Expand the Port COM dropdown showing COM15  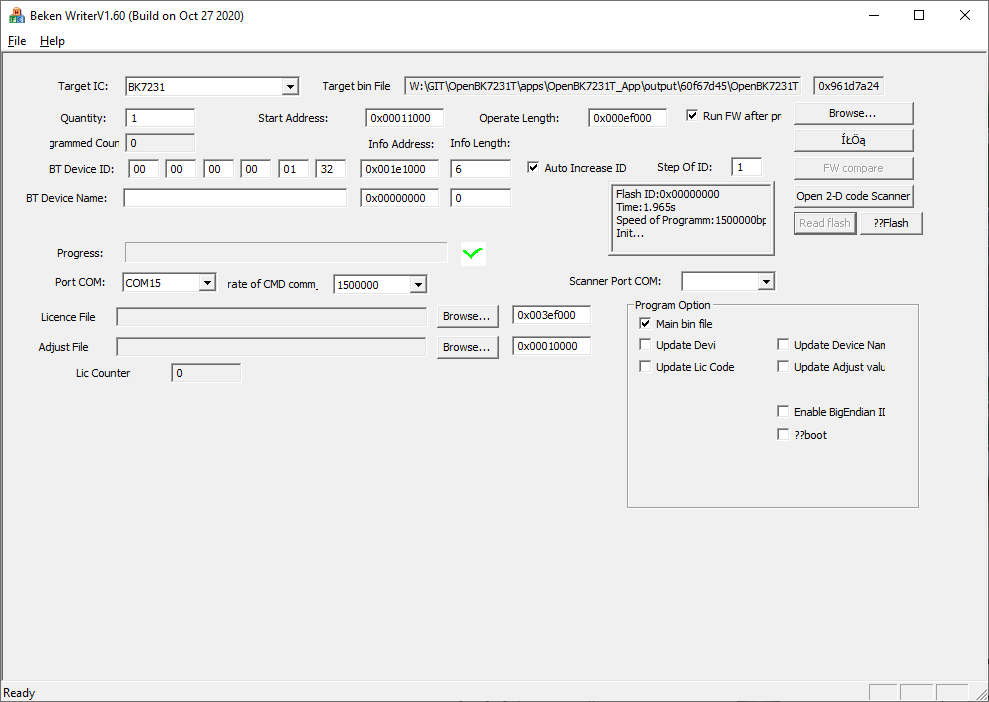(x=207, y=283)
